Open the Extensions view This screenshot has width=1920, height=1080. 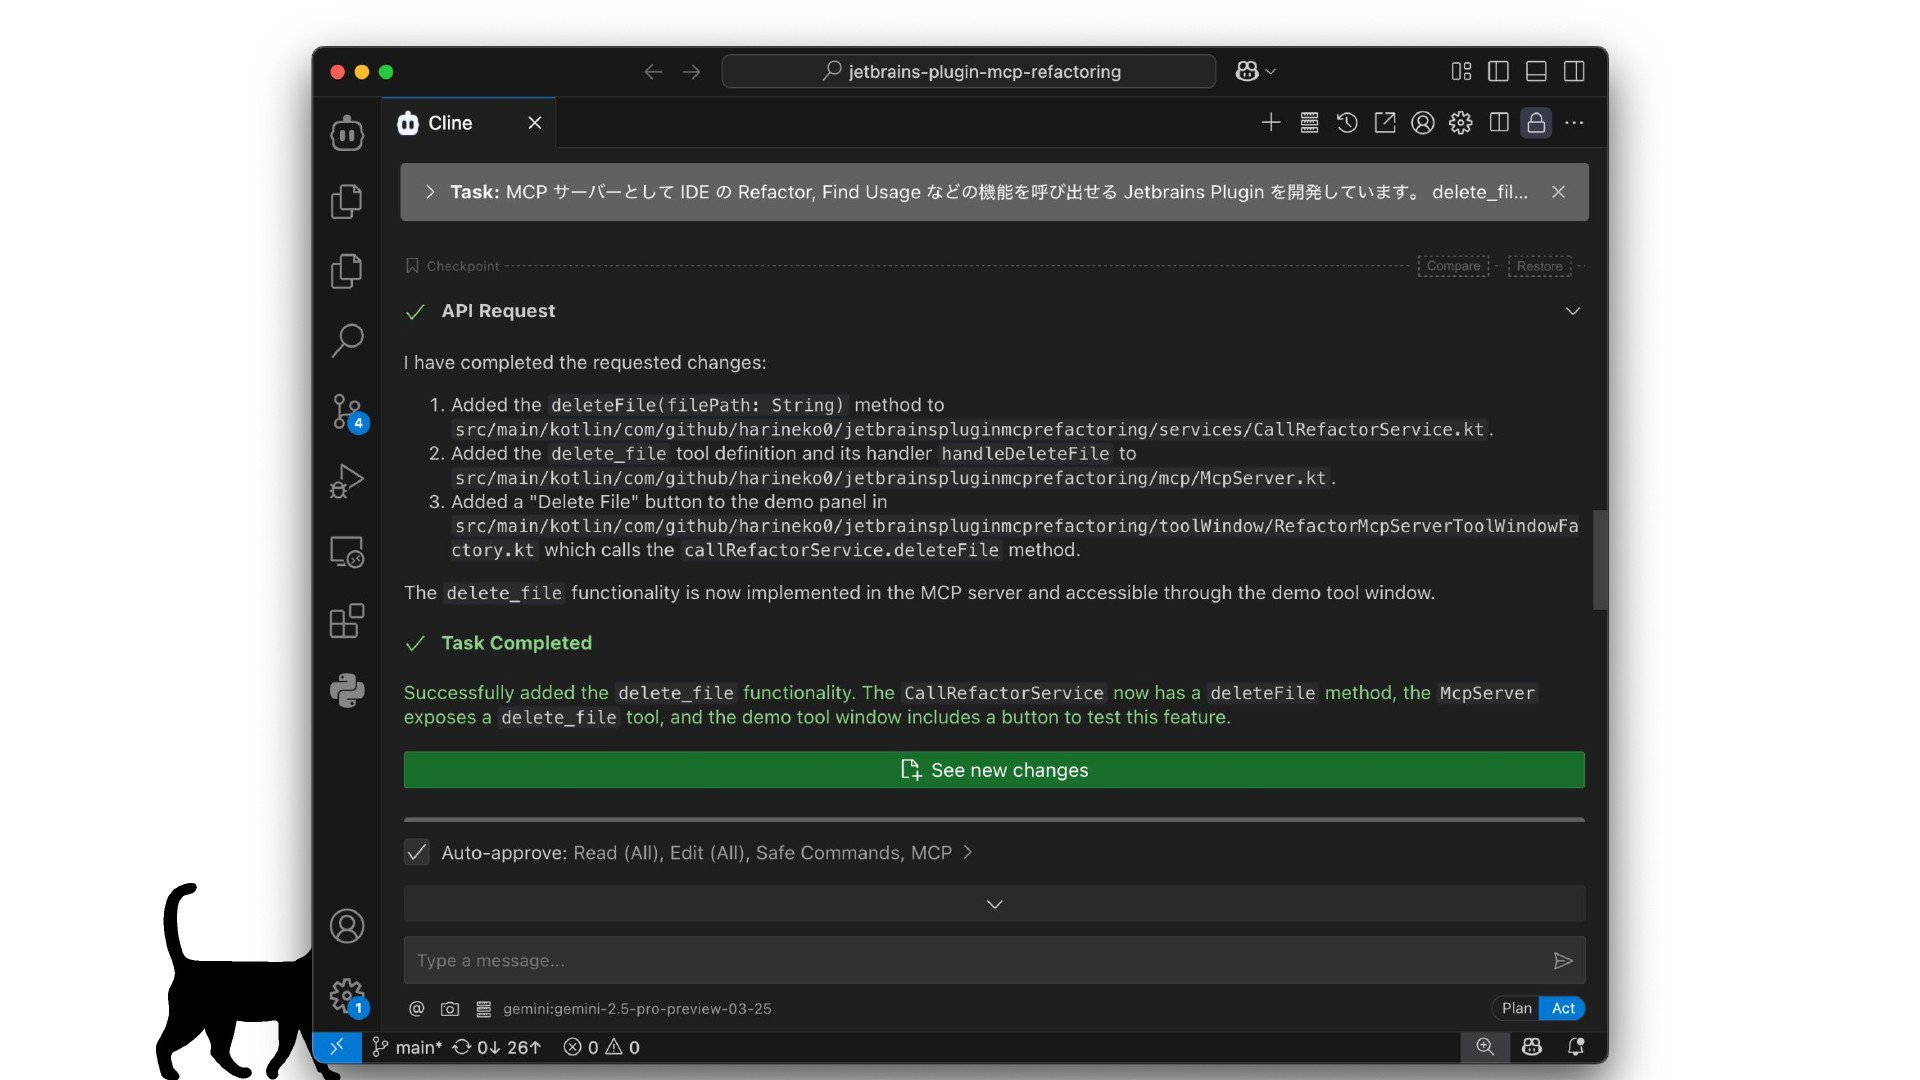[347, 621]
